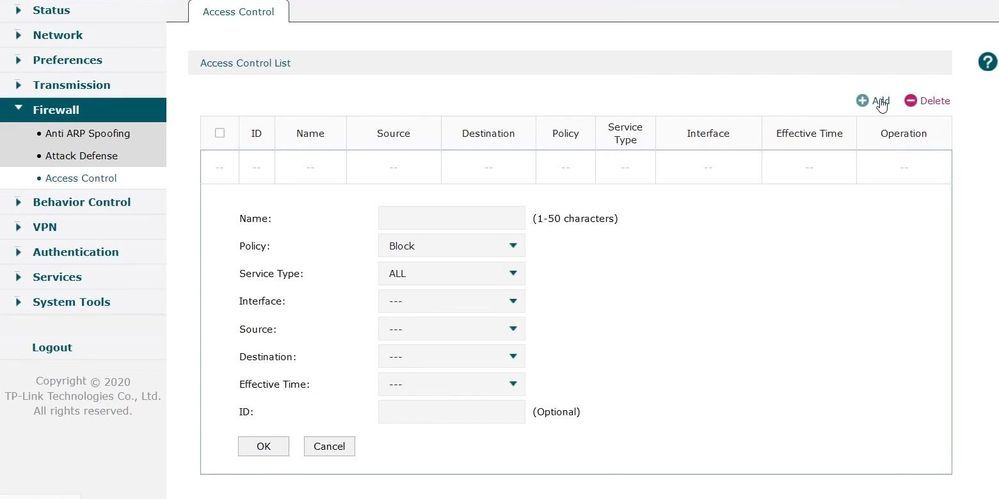Open the Service Type dropdown
This screenshot has width=999, height=499.
(451, 273)
